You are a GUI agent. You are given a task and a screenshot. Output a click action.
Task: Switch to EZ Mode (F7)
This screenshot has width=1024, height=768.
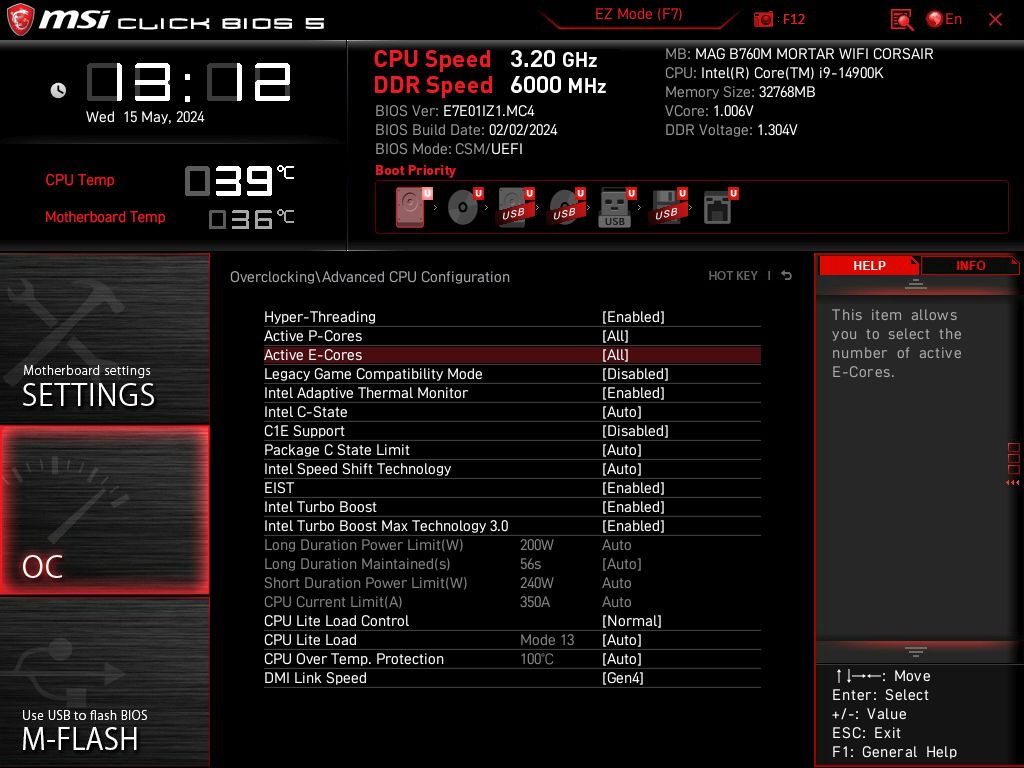click(x=639, y=14)
